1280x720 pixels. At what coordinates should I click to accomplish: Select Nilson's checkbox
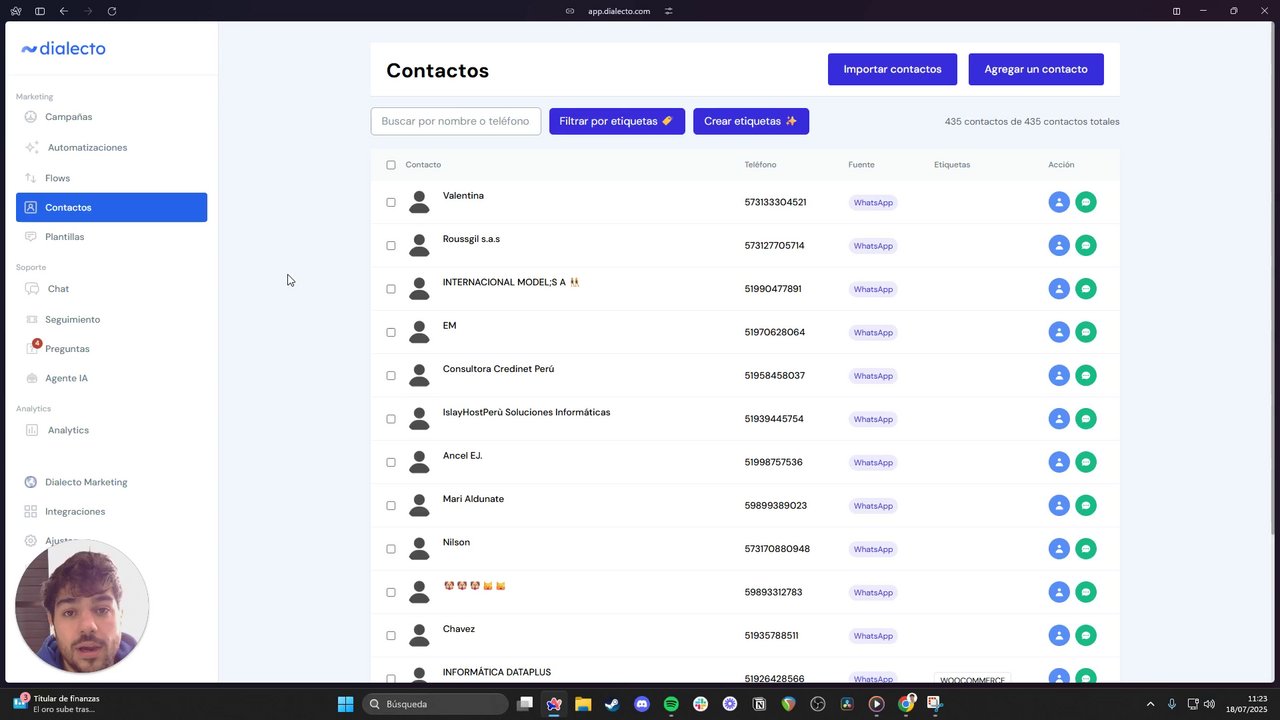[391, 549]
